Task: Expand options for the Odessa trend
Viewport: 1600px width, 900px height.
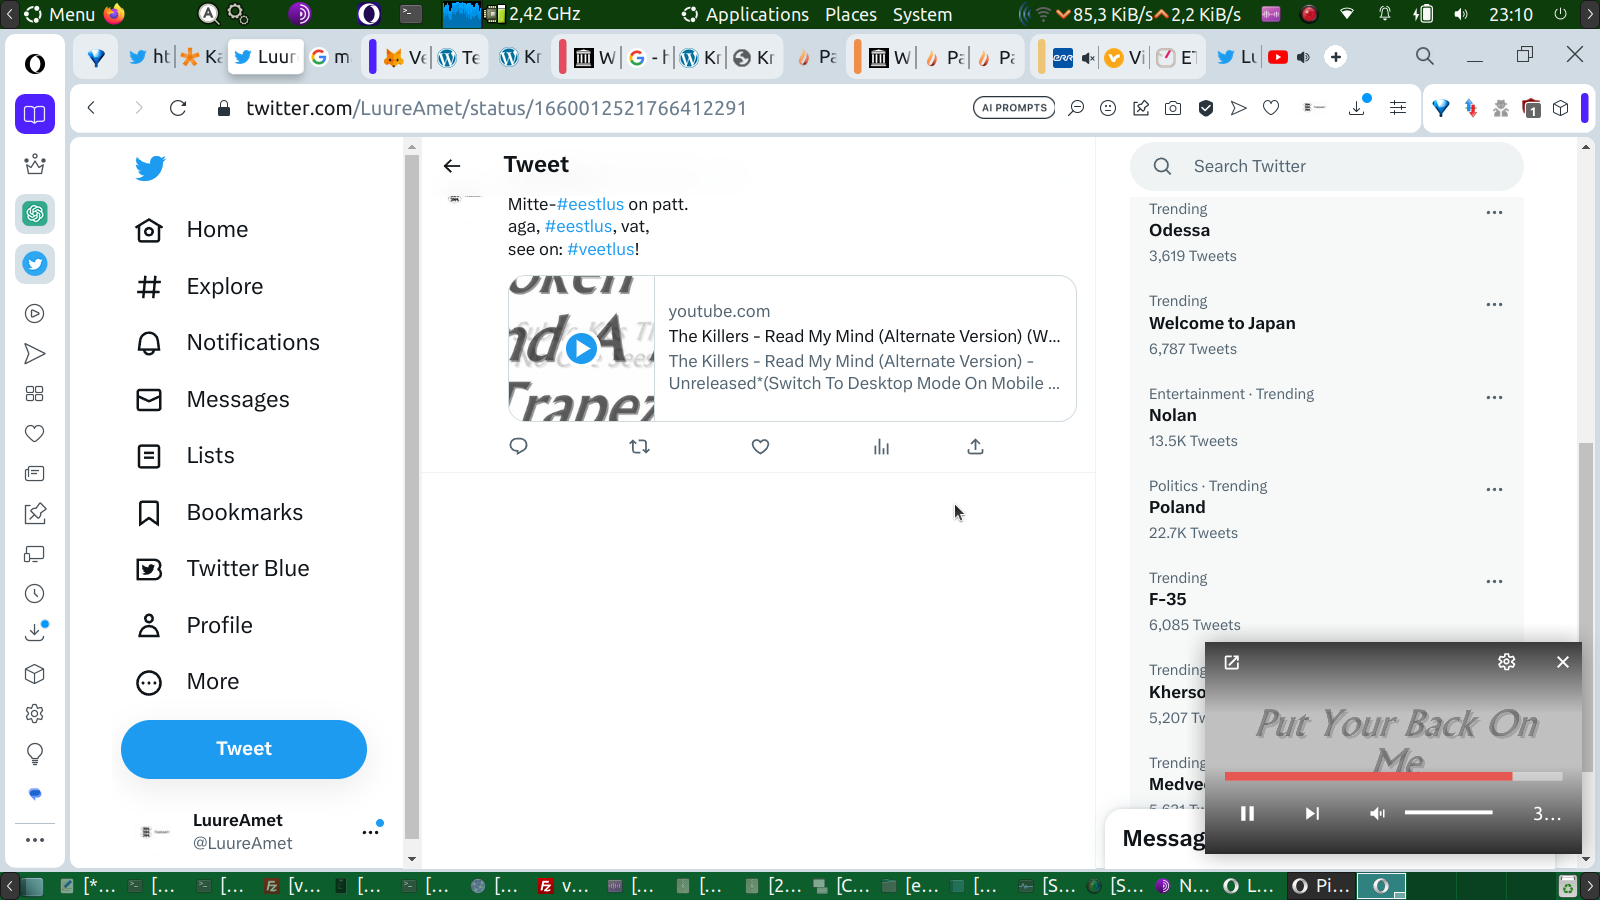Action: coord(1494,212)
